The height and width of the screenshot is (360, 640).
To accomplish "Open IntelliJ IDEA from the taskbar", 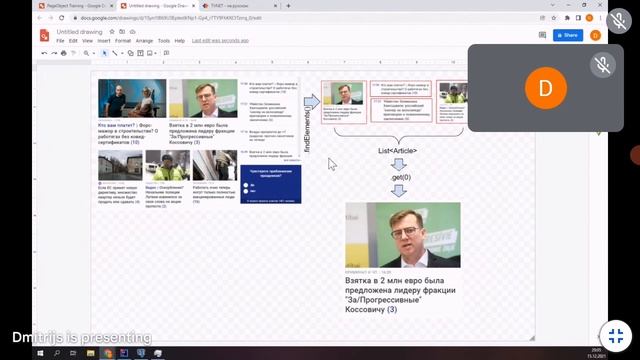I will [x=124, y=353].
